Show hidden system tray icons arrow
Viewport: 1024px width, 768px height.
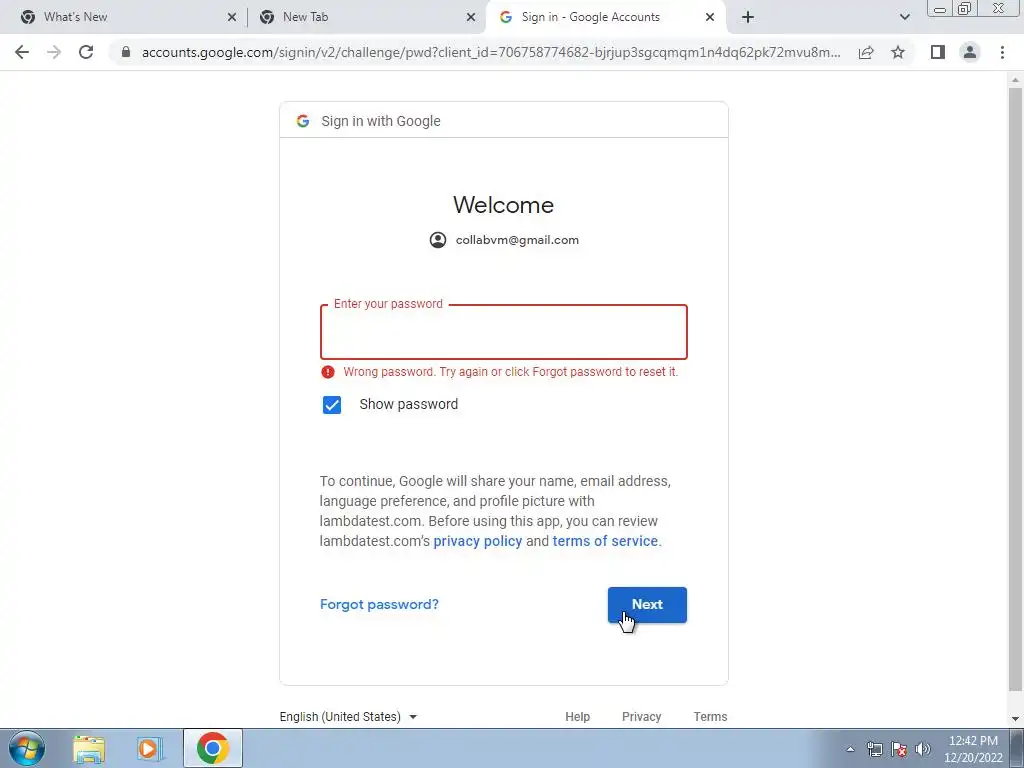850,749
